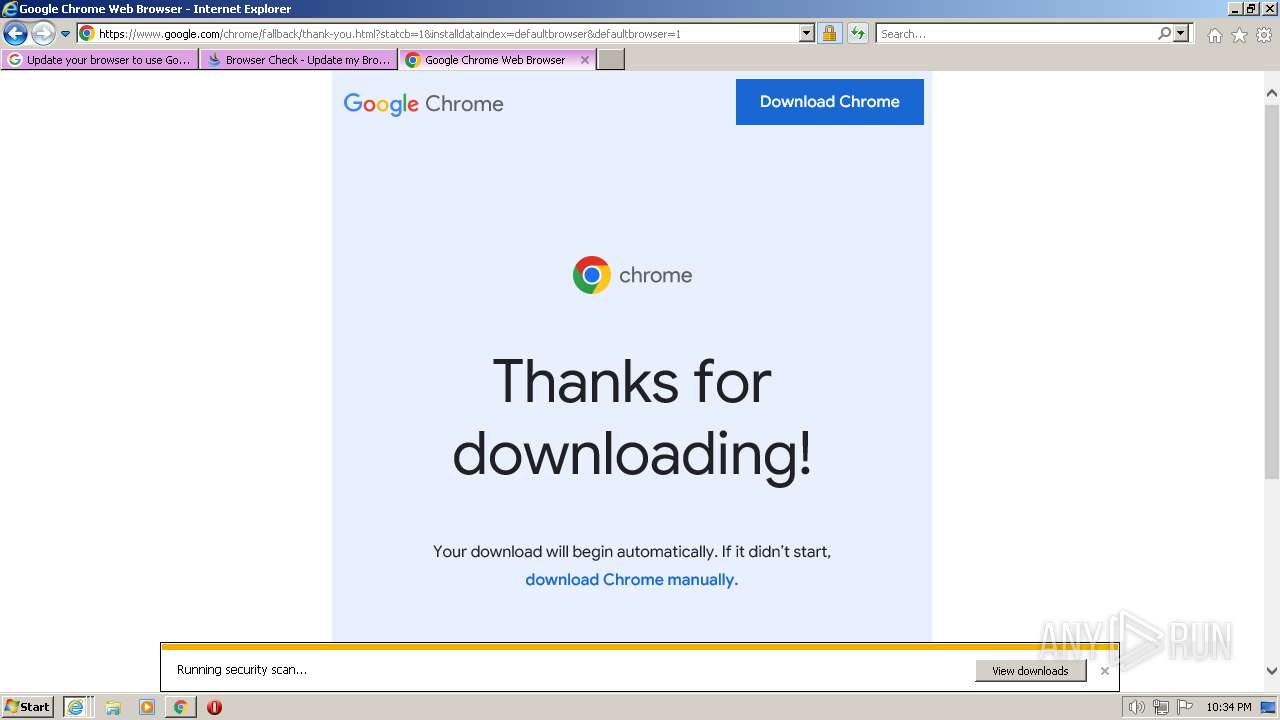Go back with the browser Back arrow
1280x720 pixels.
point(15,34)
